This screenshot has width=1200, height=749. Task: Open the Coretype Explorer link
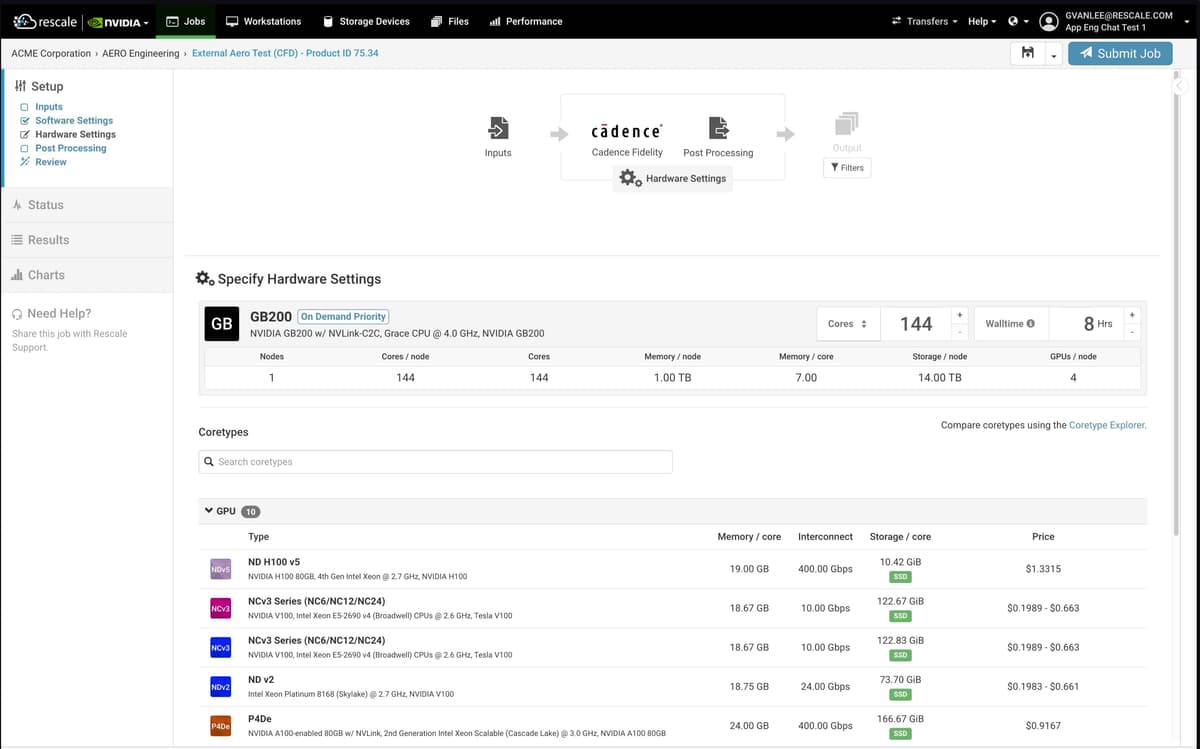coord(1107,425)
